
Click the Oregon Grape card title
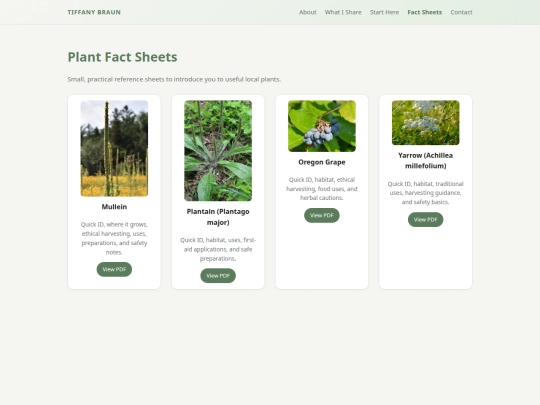tap(322, 162)
